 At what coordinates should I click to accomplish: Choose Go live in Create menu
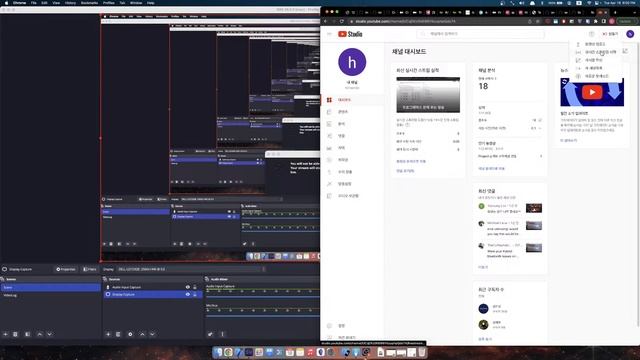coord(596,52)
